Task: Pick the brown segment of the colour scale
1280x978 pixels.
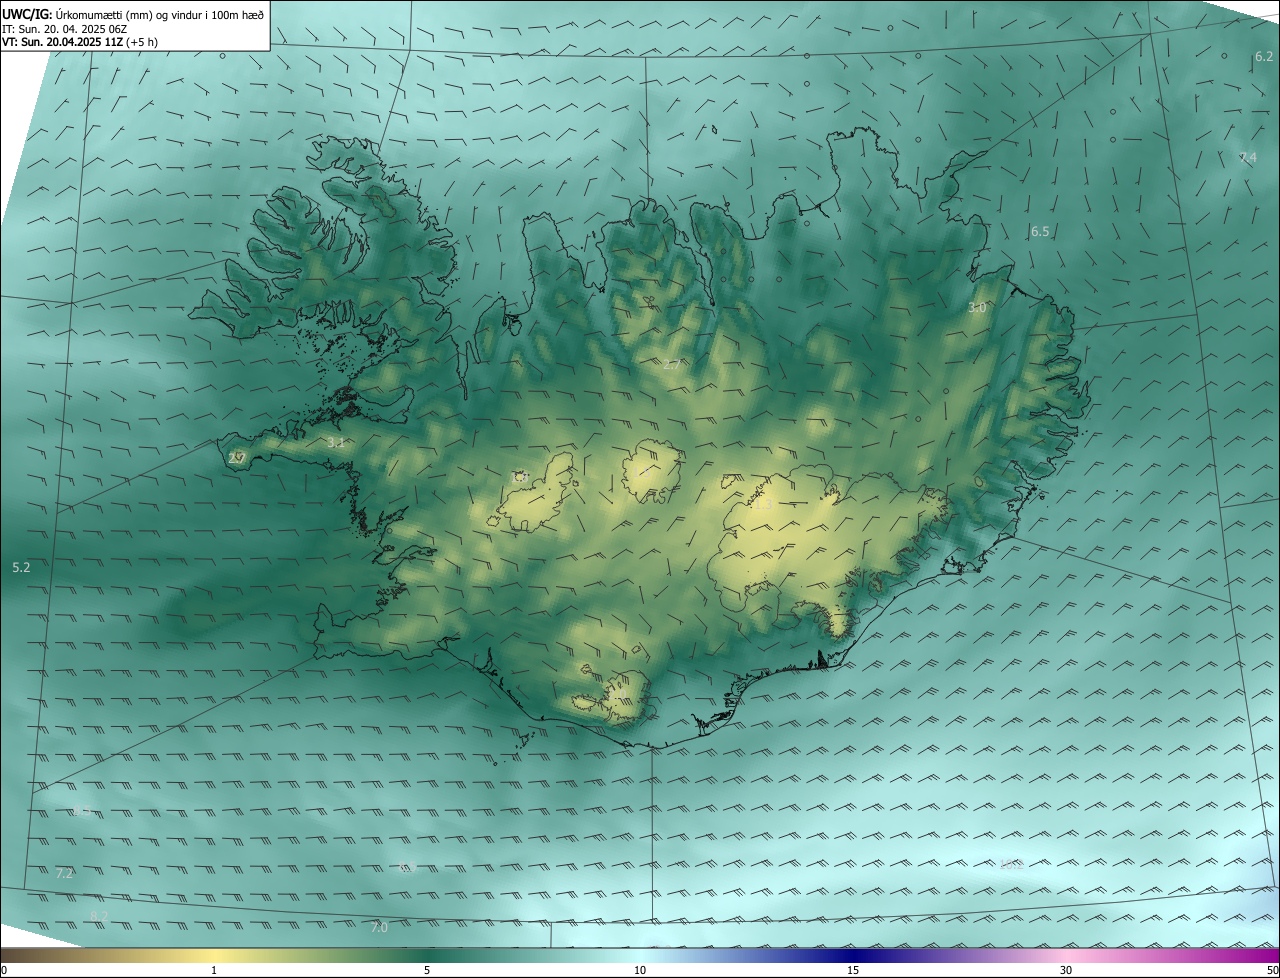Action: [40, 955]
